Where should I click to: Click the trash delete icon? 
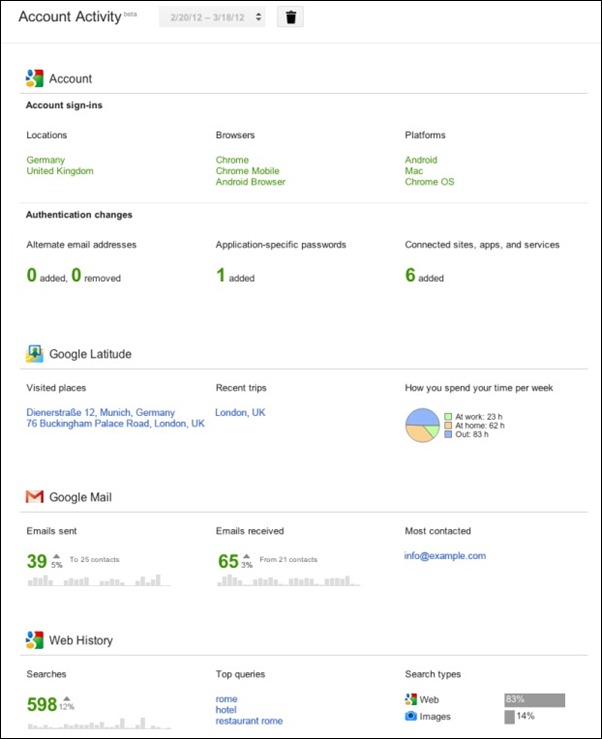[290, 18]
